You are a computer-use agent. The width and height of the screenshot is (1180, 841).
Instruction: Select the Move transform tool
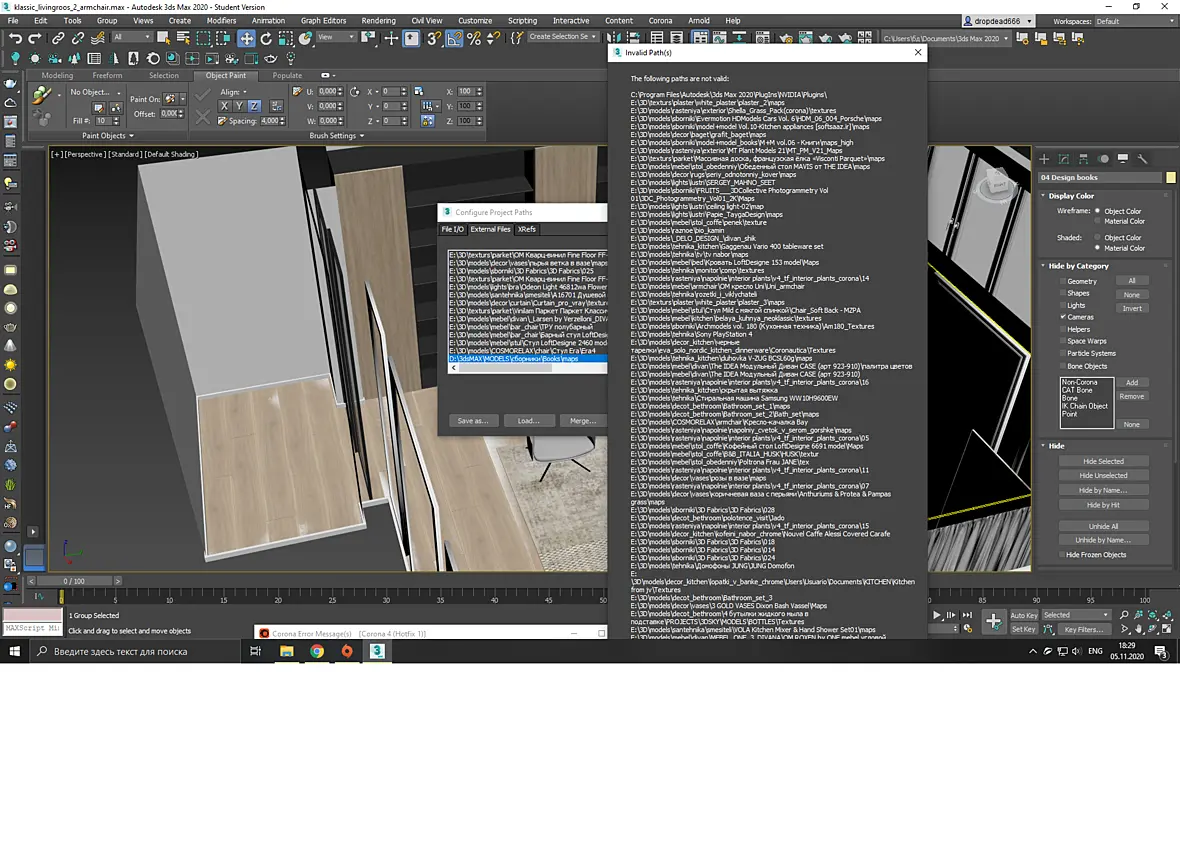tap(246, 38)
